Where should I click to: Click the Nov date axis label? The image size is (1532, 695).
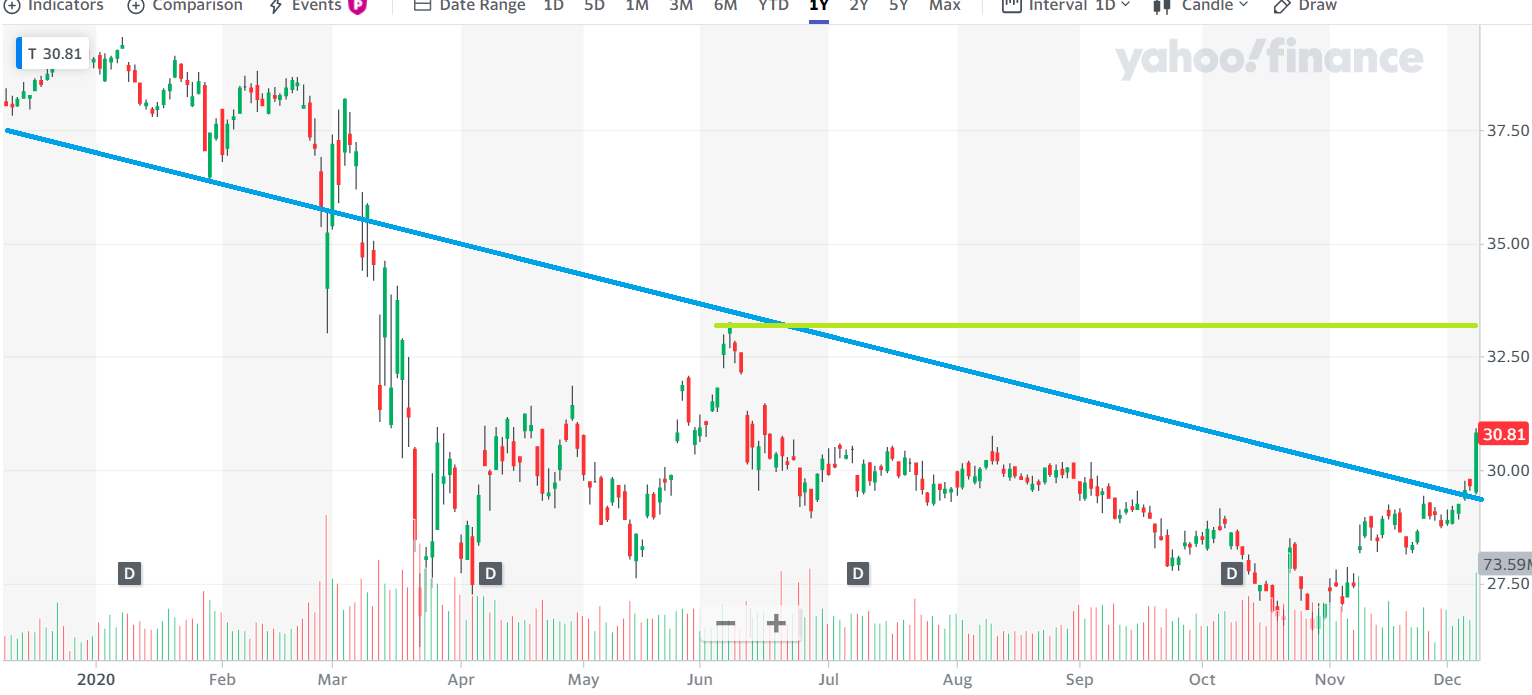click(x=1329, y=679)
